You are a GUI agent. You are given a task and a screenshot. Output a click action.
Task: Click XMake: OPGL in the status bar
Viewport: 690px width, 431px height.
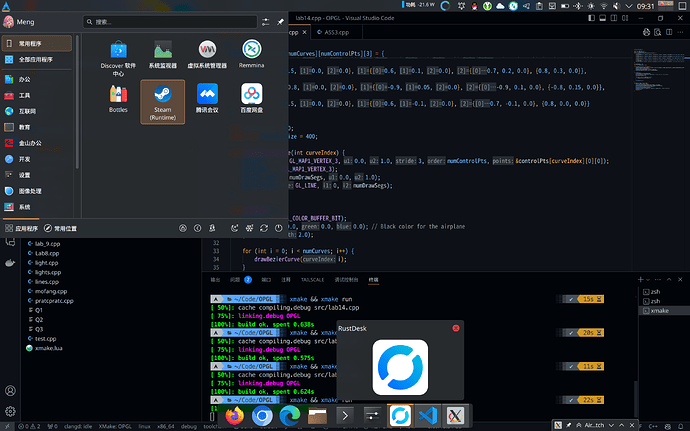click(x=115, y=426)
